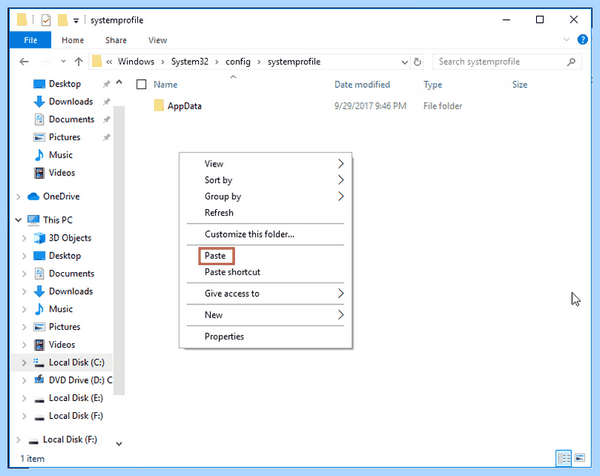
Task: Click Windows in the address breadcrumb
Action: [x=136, y=62]
